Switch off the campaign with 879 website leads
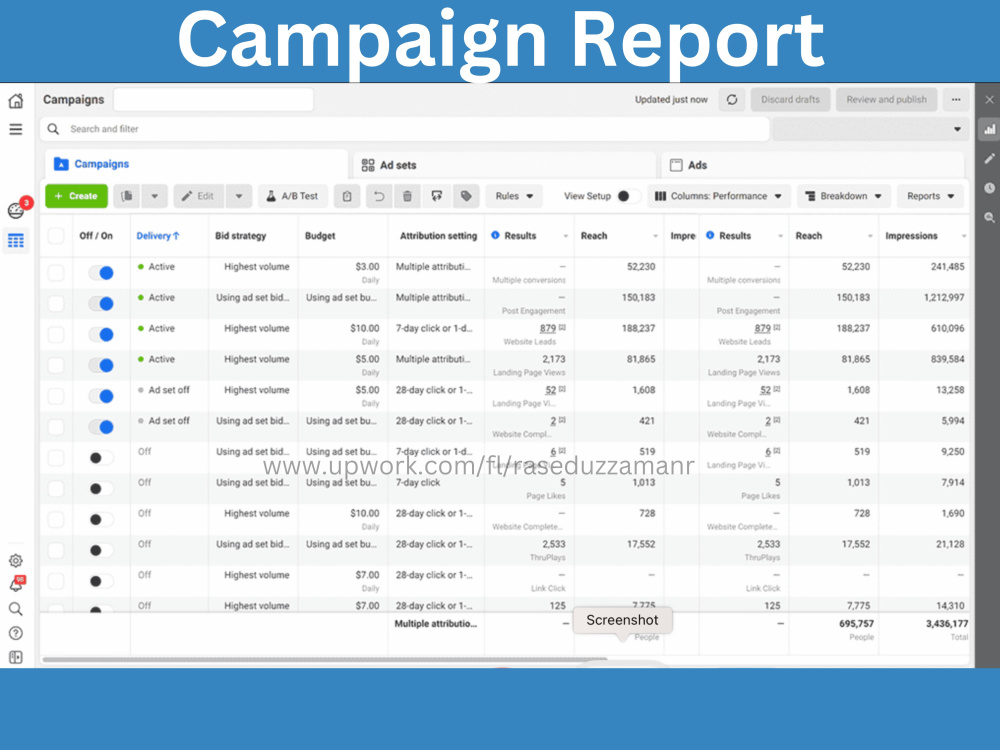 [101, 334]
